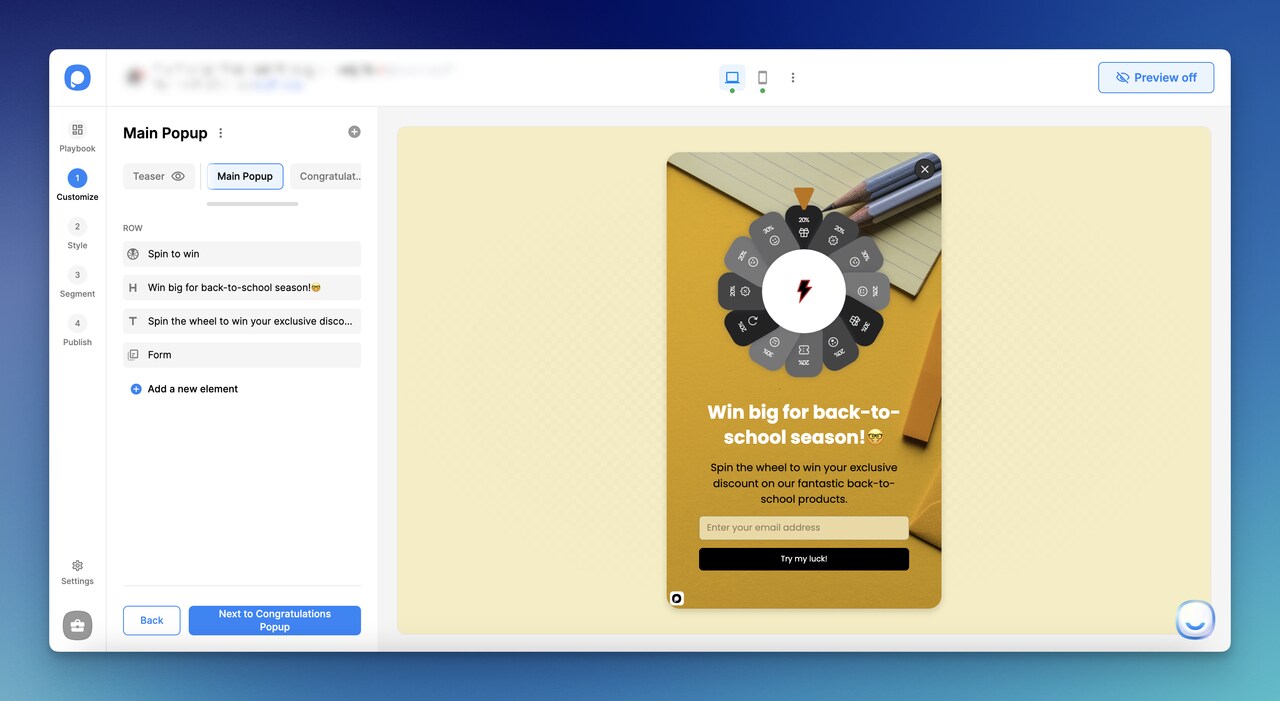This screenshot has height=701, width=1280.
Task: Go to step 4 Publish
Action: tap(77, 330)
